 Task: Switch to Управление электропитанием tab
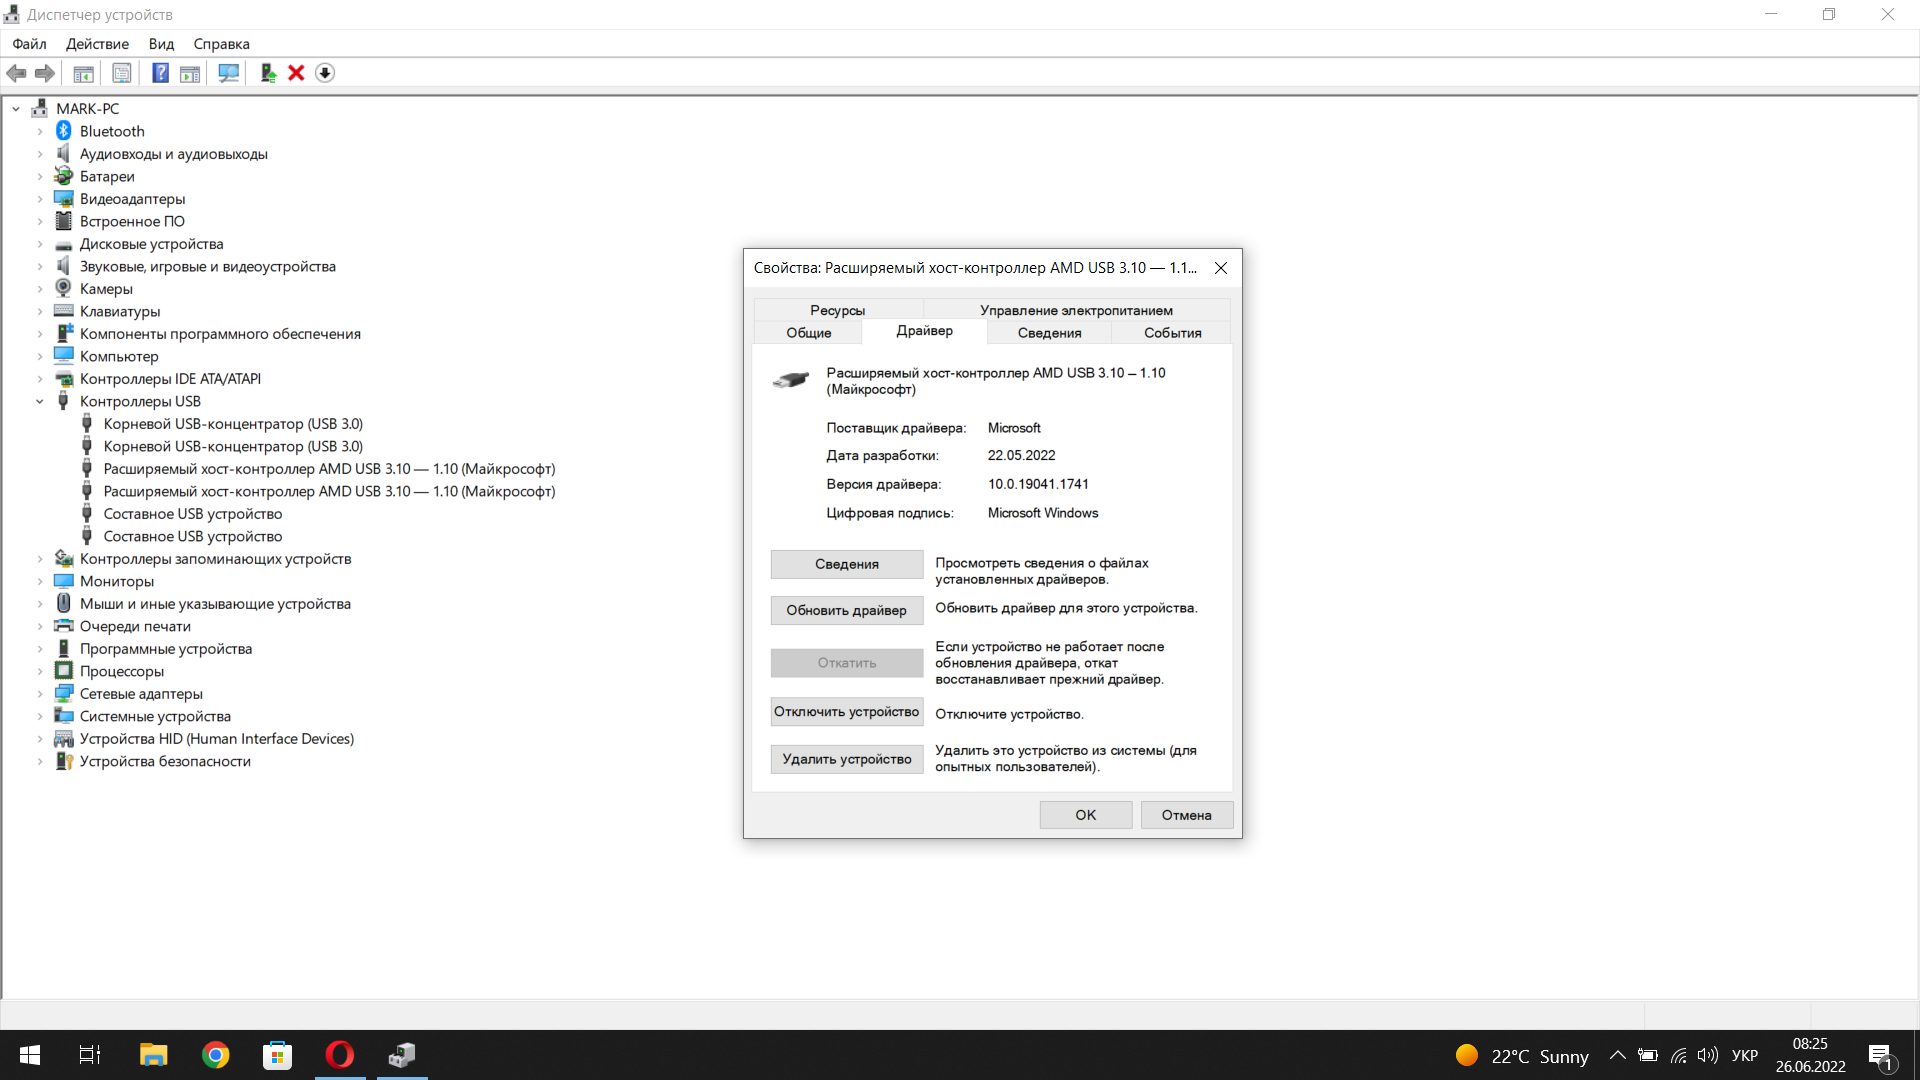click(x=1076, y=310)
